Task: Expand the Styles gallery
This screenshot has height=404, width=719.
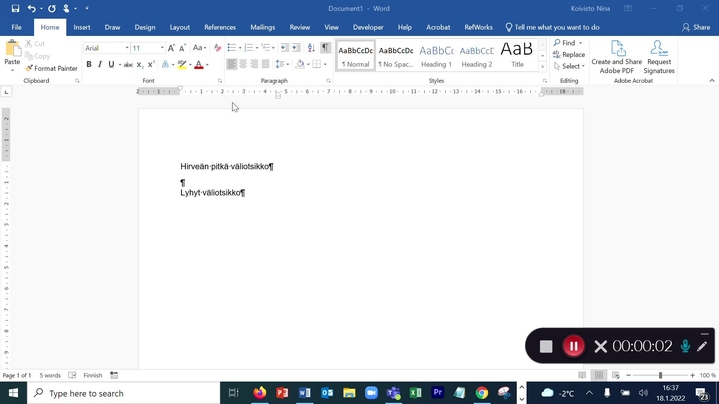Action: (x=542, y=67)
